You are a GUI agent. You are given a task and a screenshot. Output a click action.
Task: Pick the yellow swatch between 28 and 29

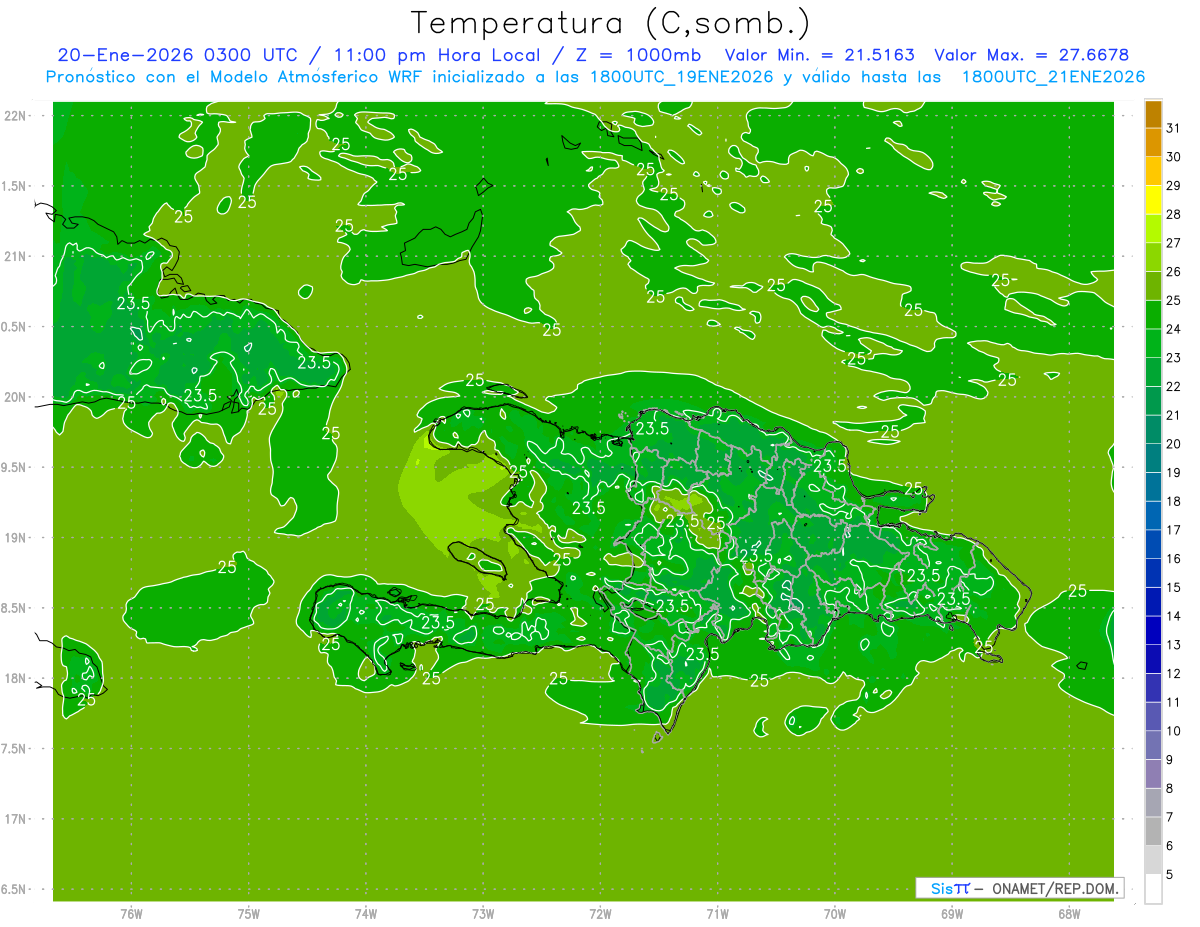(1153, 200)
